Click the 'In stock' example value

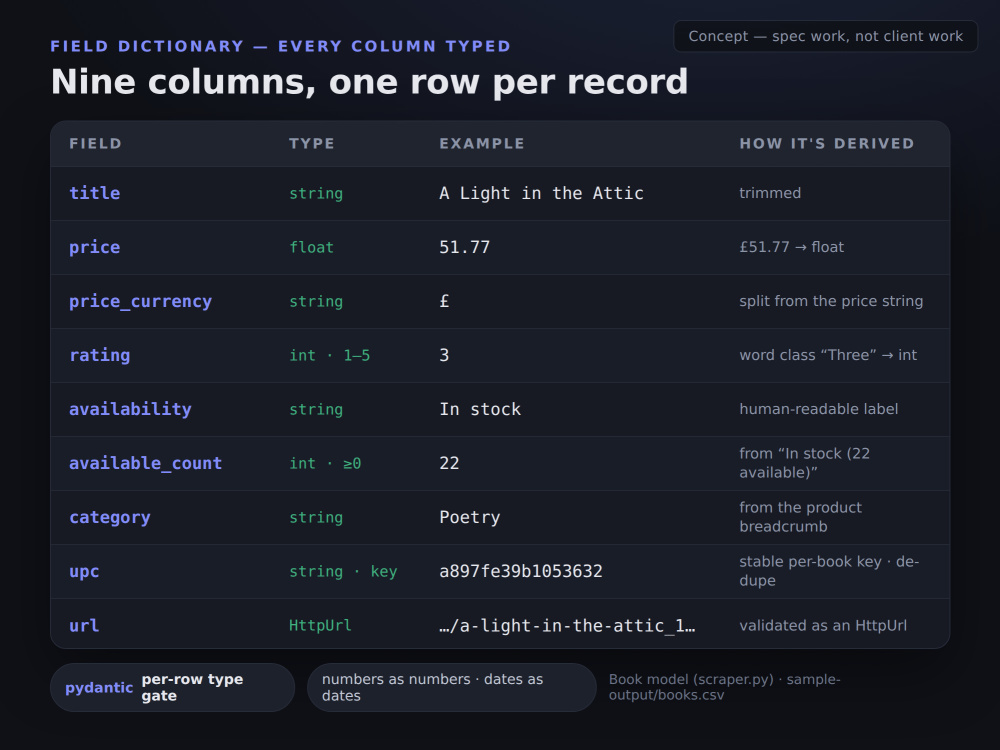[x=480, y=409]
